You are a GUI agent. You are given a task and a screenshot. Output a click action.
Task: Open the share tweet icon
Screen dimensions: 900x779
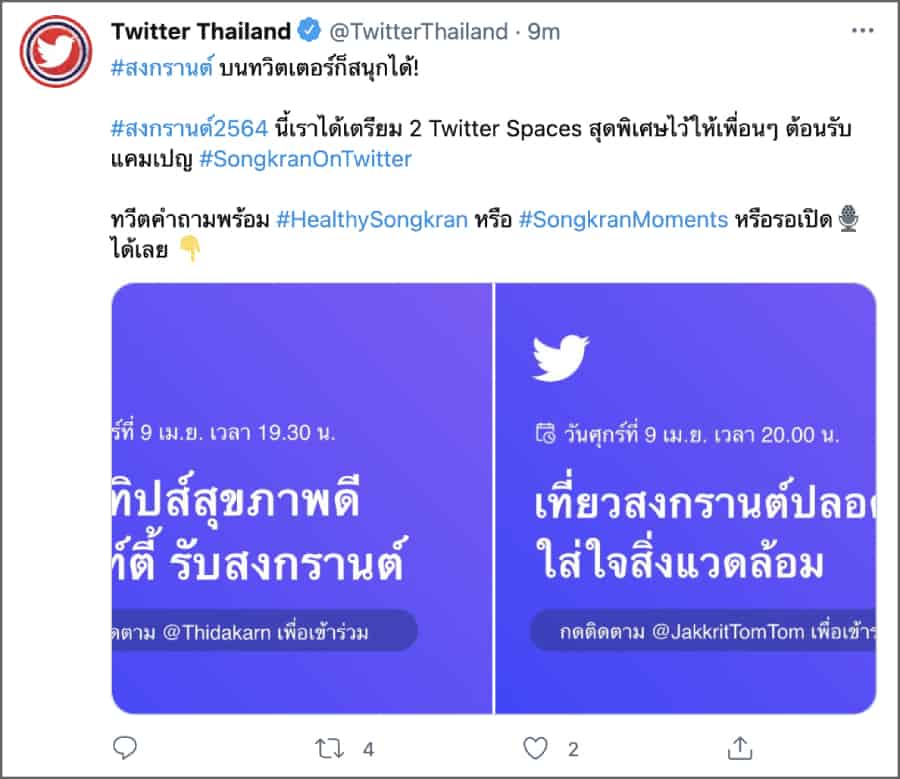[x=740, y=747]
